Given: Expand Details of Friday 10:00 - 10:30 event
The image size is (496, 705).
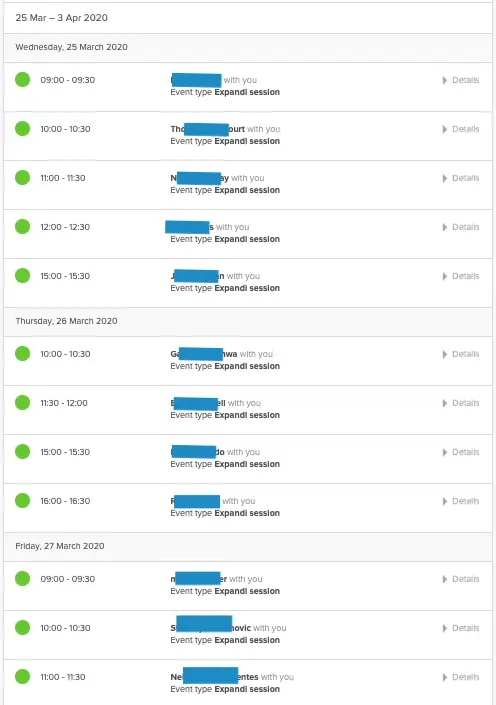Looking at the screenshot, I should (461, 628).
